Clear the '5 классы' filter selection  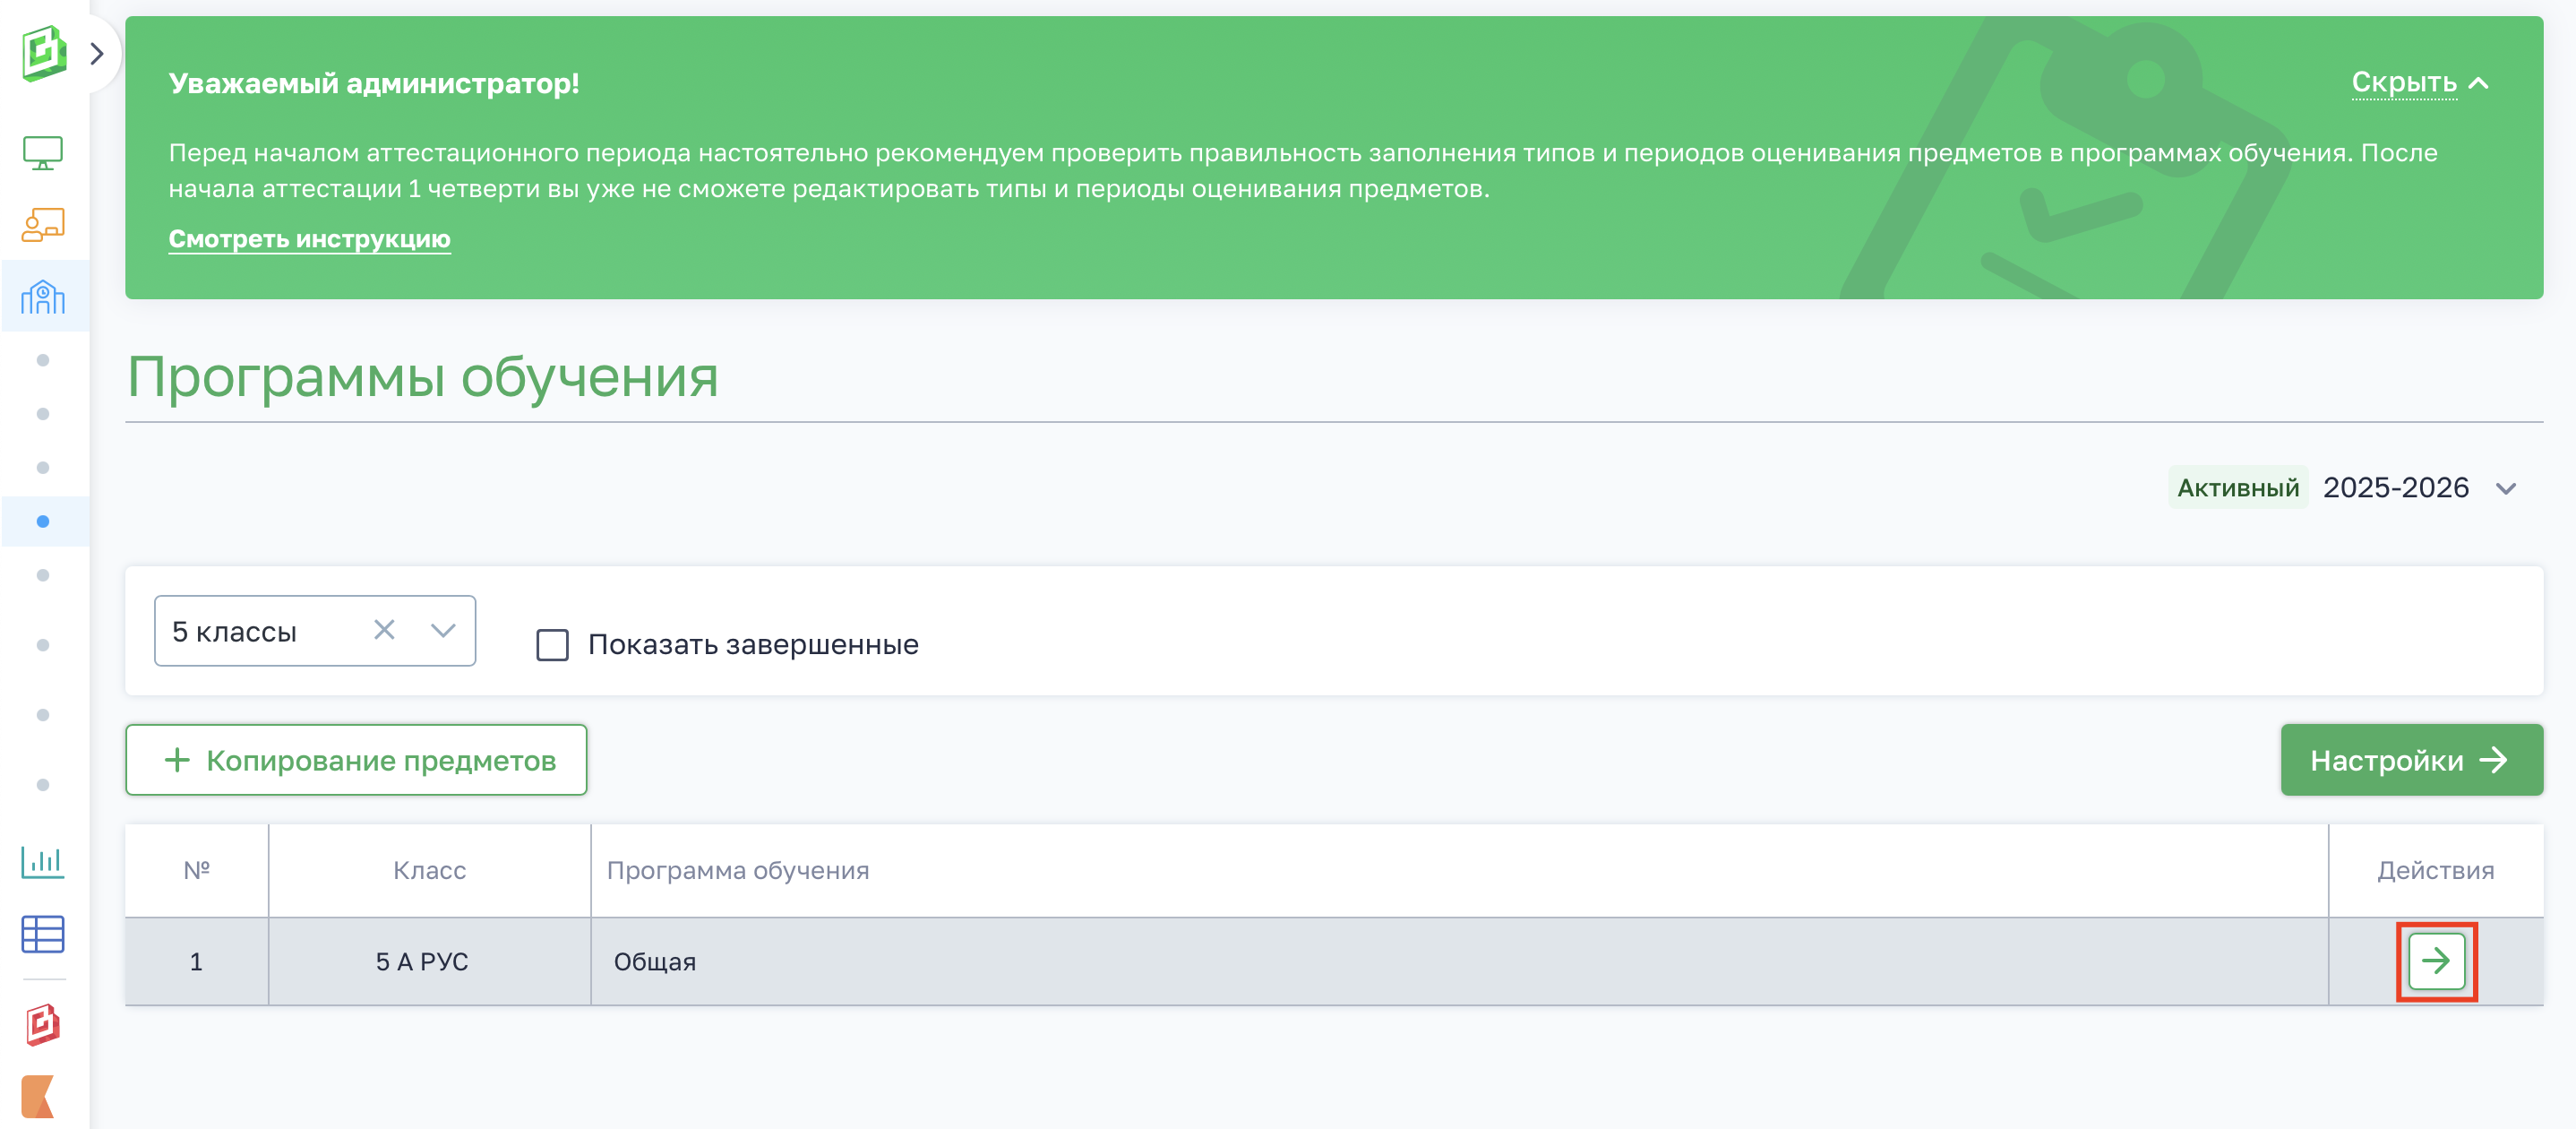pyautogui.click(x=384, y=630)
